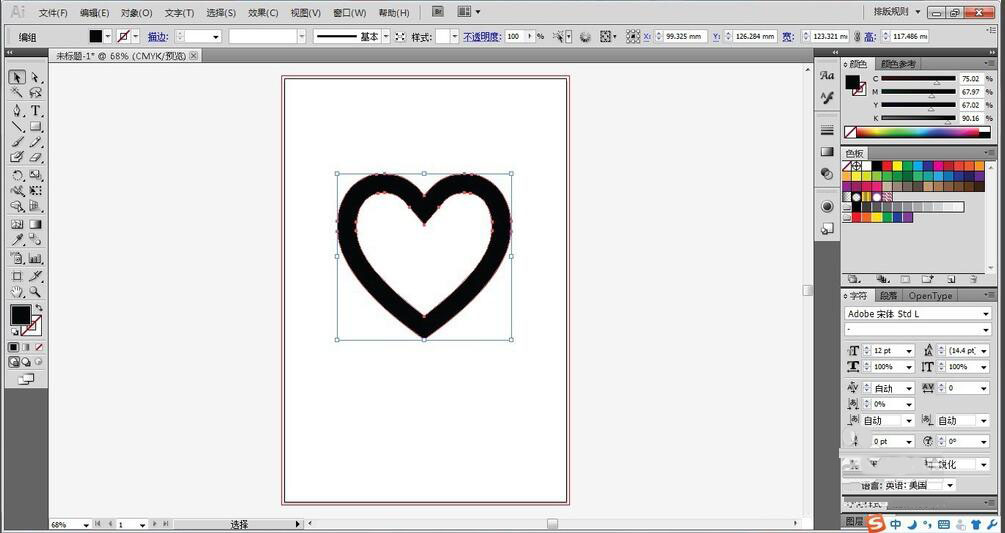This screenshot has width=1005, height=533.
Task: Select the Column Graph tool
Action: click(x=35, y=259)
